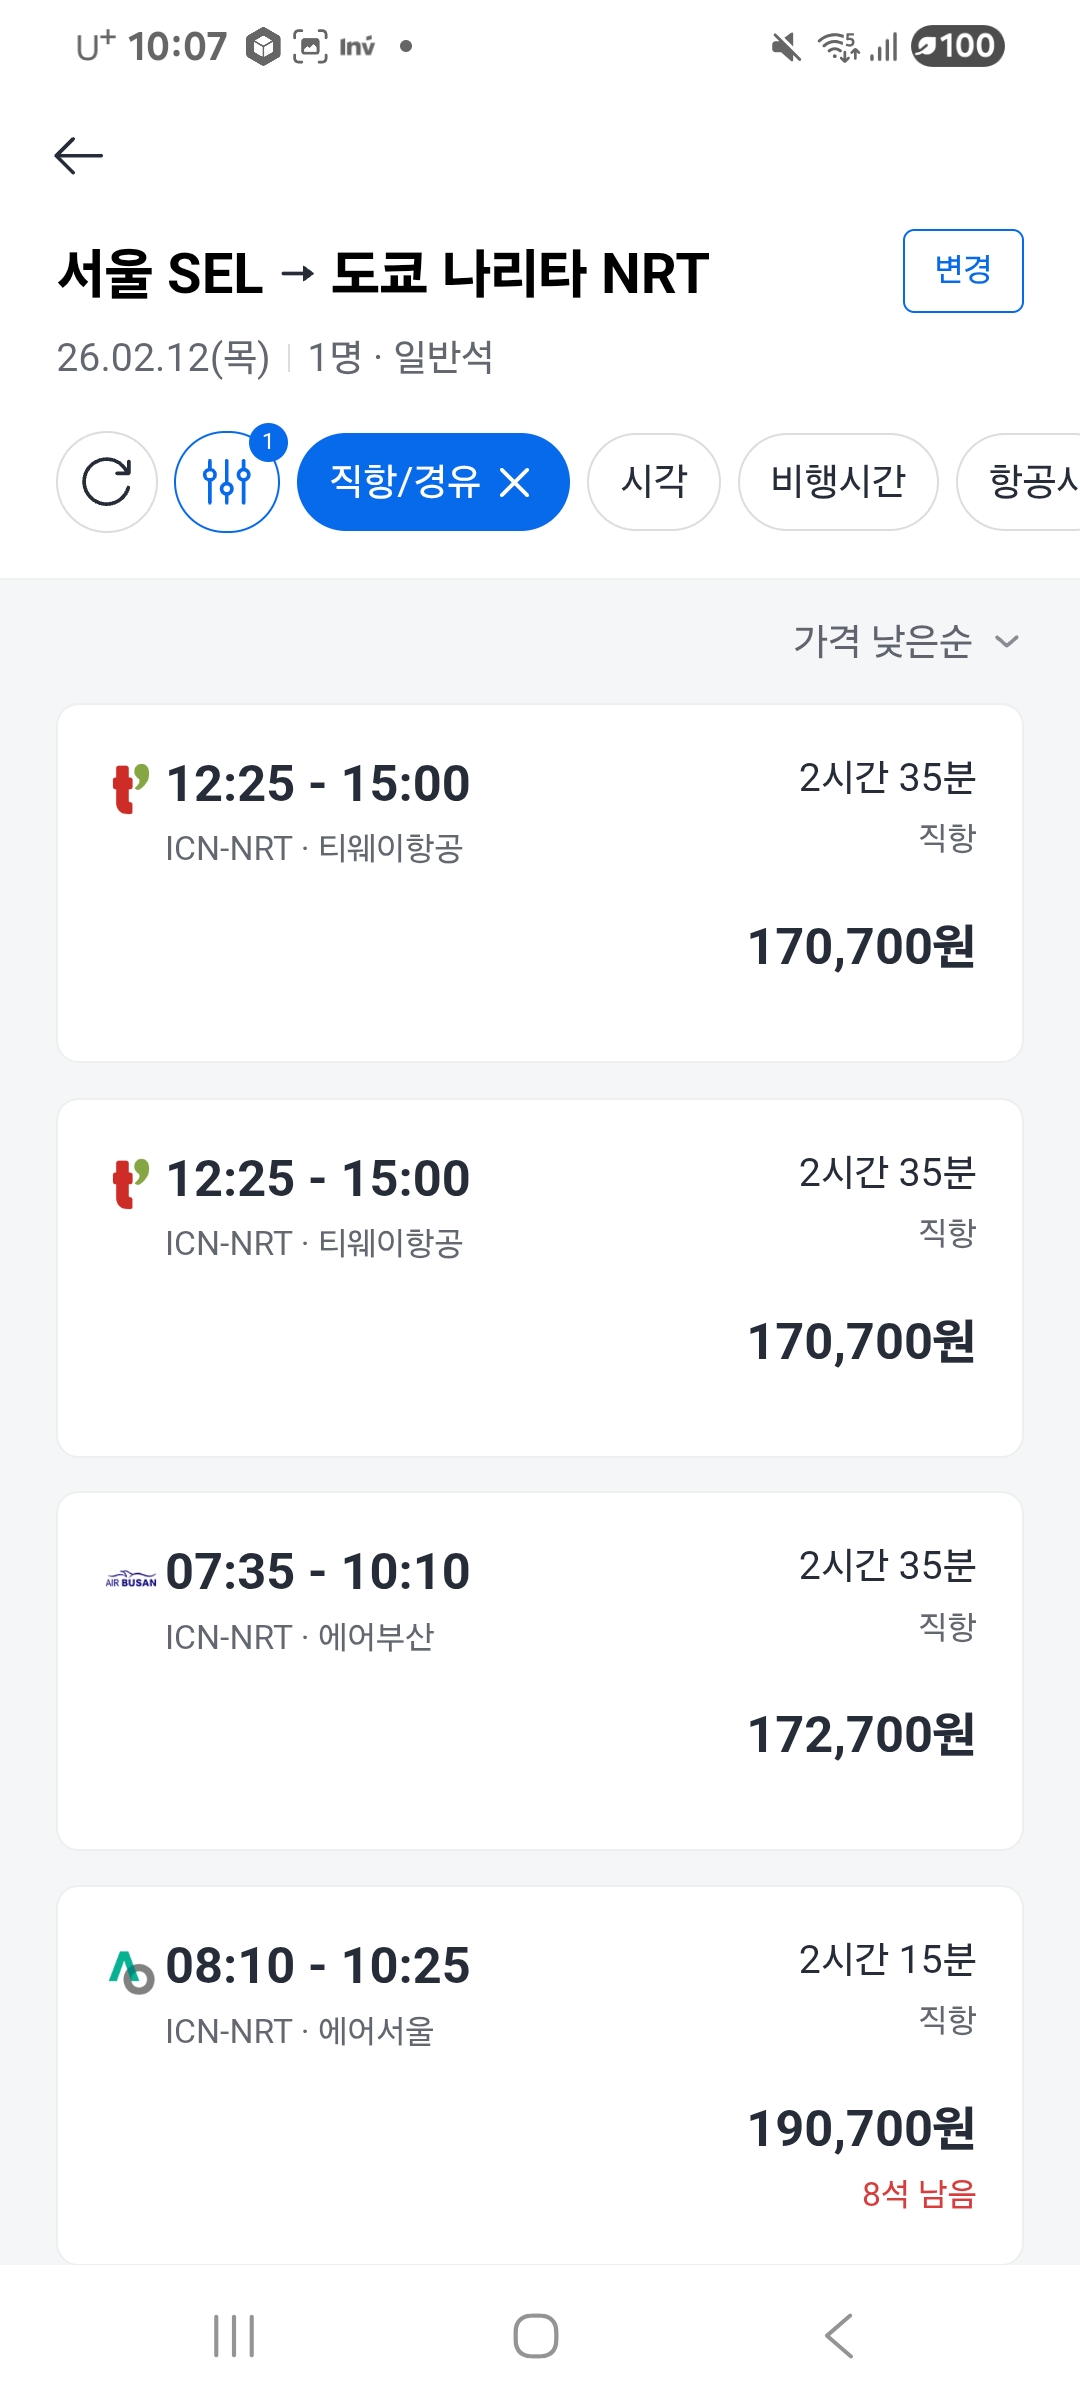The image size is (1080, 2400).
Task: Tap the Air Seoul airline logo
Action: 131,1971
